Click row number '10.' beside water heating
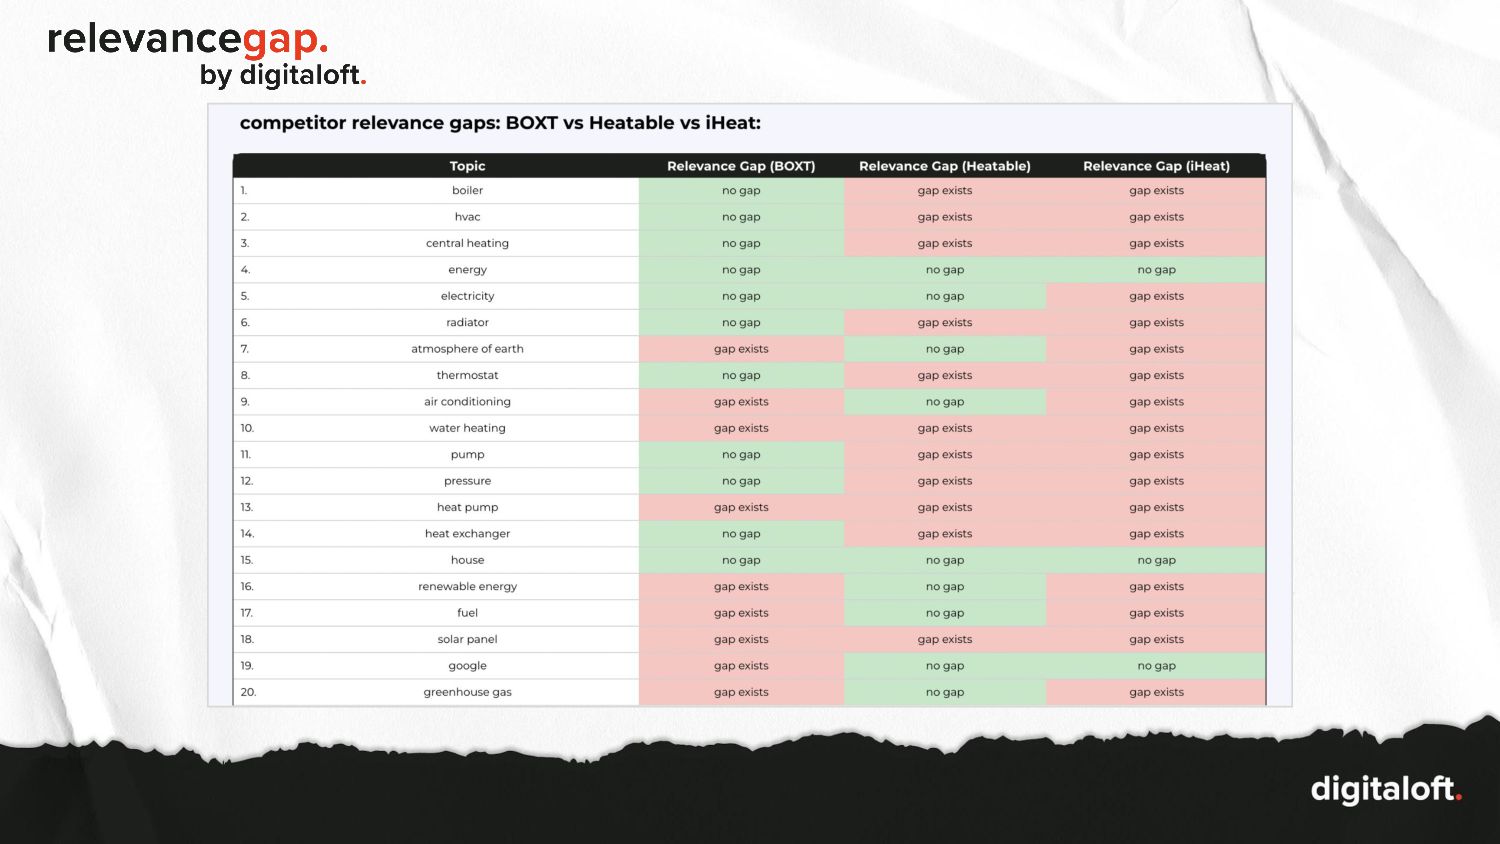The height and width of the screenshot is (844, 1500). 247,428
